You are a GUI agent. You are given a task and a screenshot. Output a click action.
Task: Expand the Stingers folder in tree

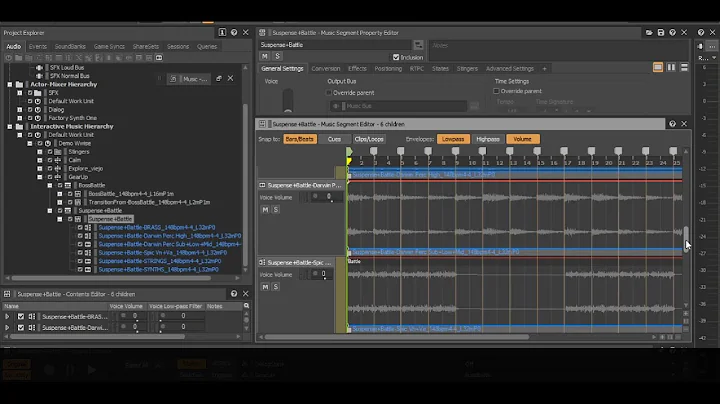point(40,152)
